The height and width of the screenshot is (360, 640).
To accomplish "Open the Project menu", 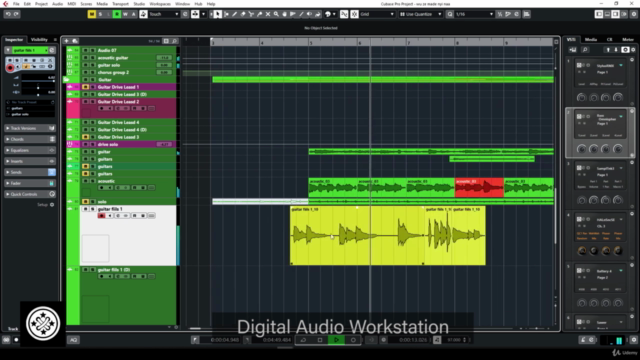I will (41, 4).
